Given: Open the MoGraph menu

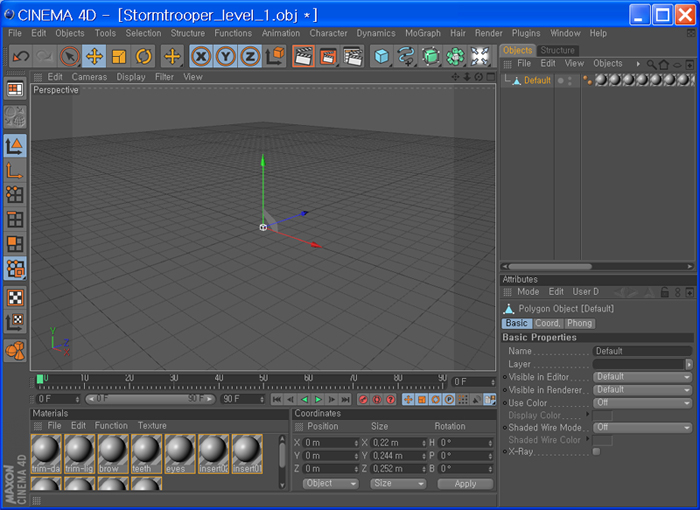Looking at the screenshot, I should (x=422, y=33).
